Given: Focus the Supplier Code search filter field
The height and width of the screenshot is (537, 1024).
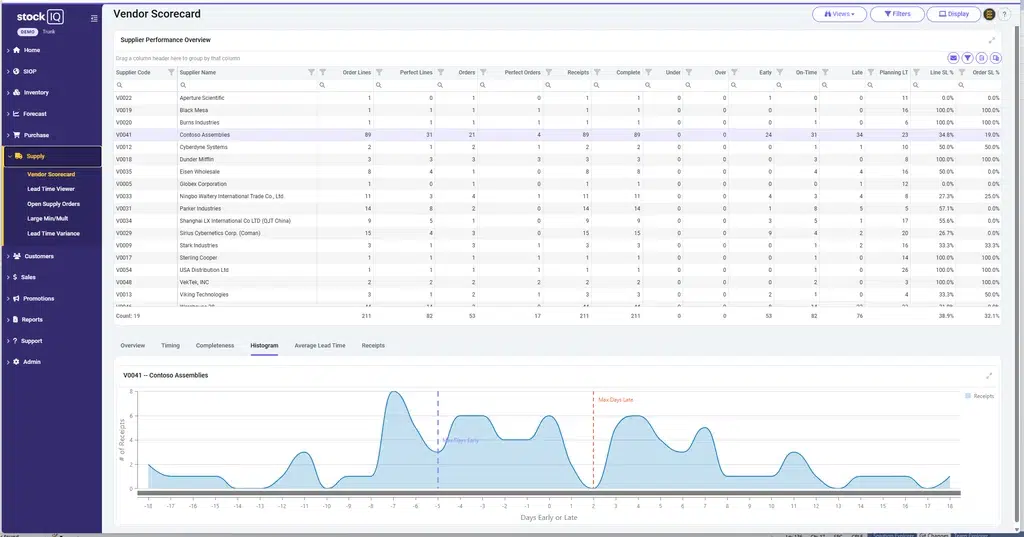Looking at the screenshot, I should click(x=146, y=85).
